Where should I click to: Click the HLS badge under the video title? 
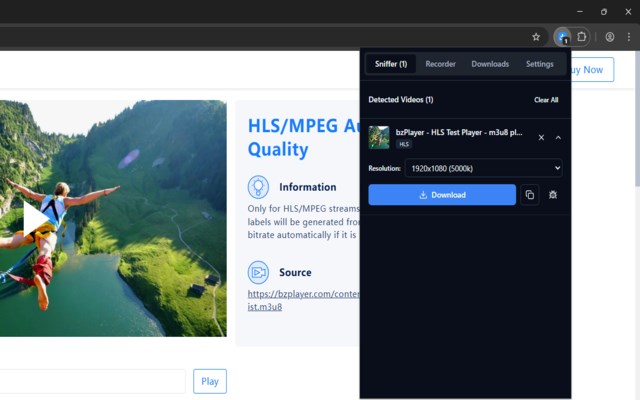pos(404,144)
